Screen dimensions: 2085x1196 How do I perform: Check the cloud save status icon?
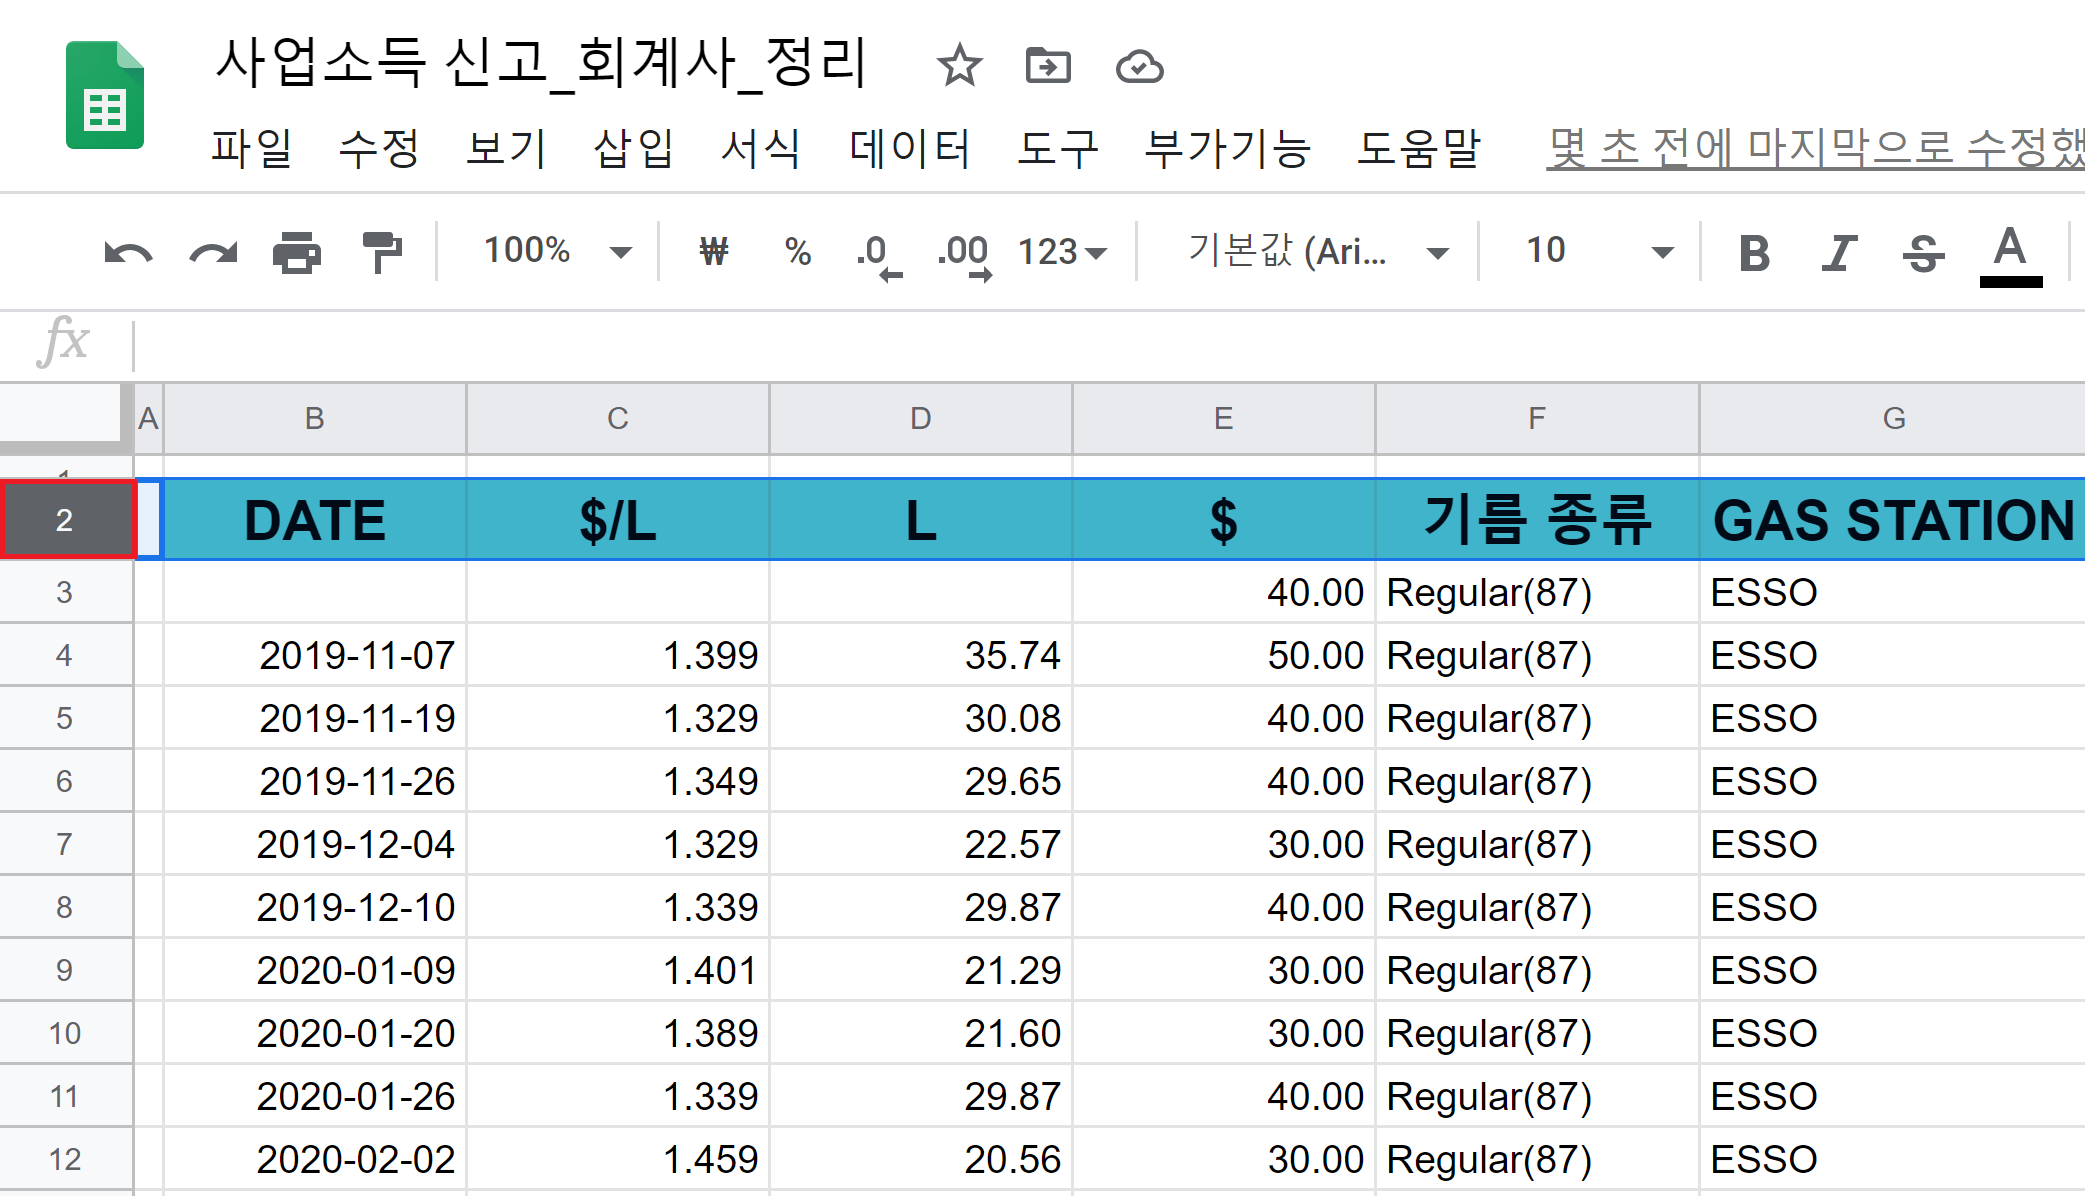(1139, 66)
